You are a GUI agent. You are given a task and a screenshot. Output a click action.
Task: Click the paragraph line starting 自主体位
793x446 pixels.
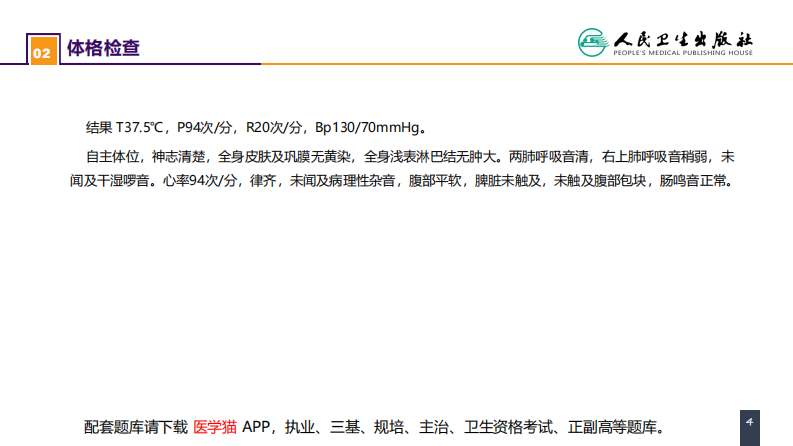pyautogui.click(x=410, y=157)
